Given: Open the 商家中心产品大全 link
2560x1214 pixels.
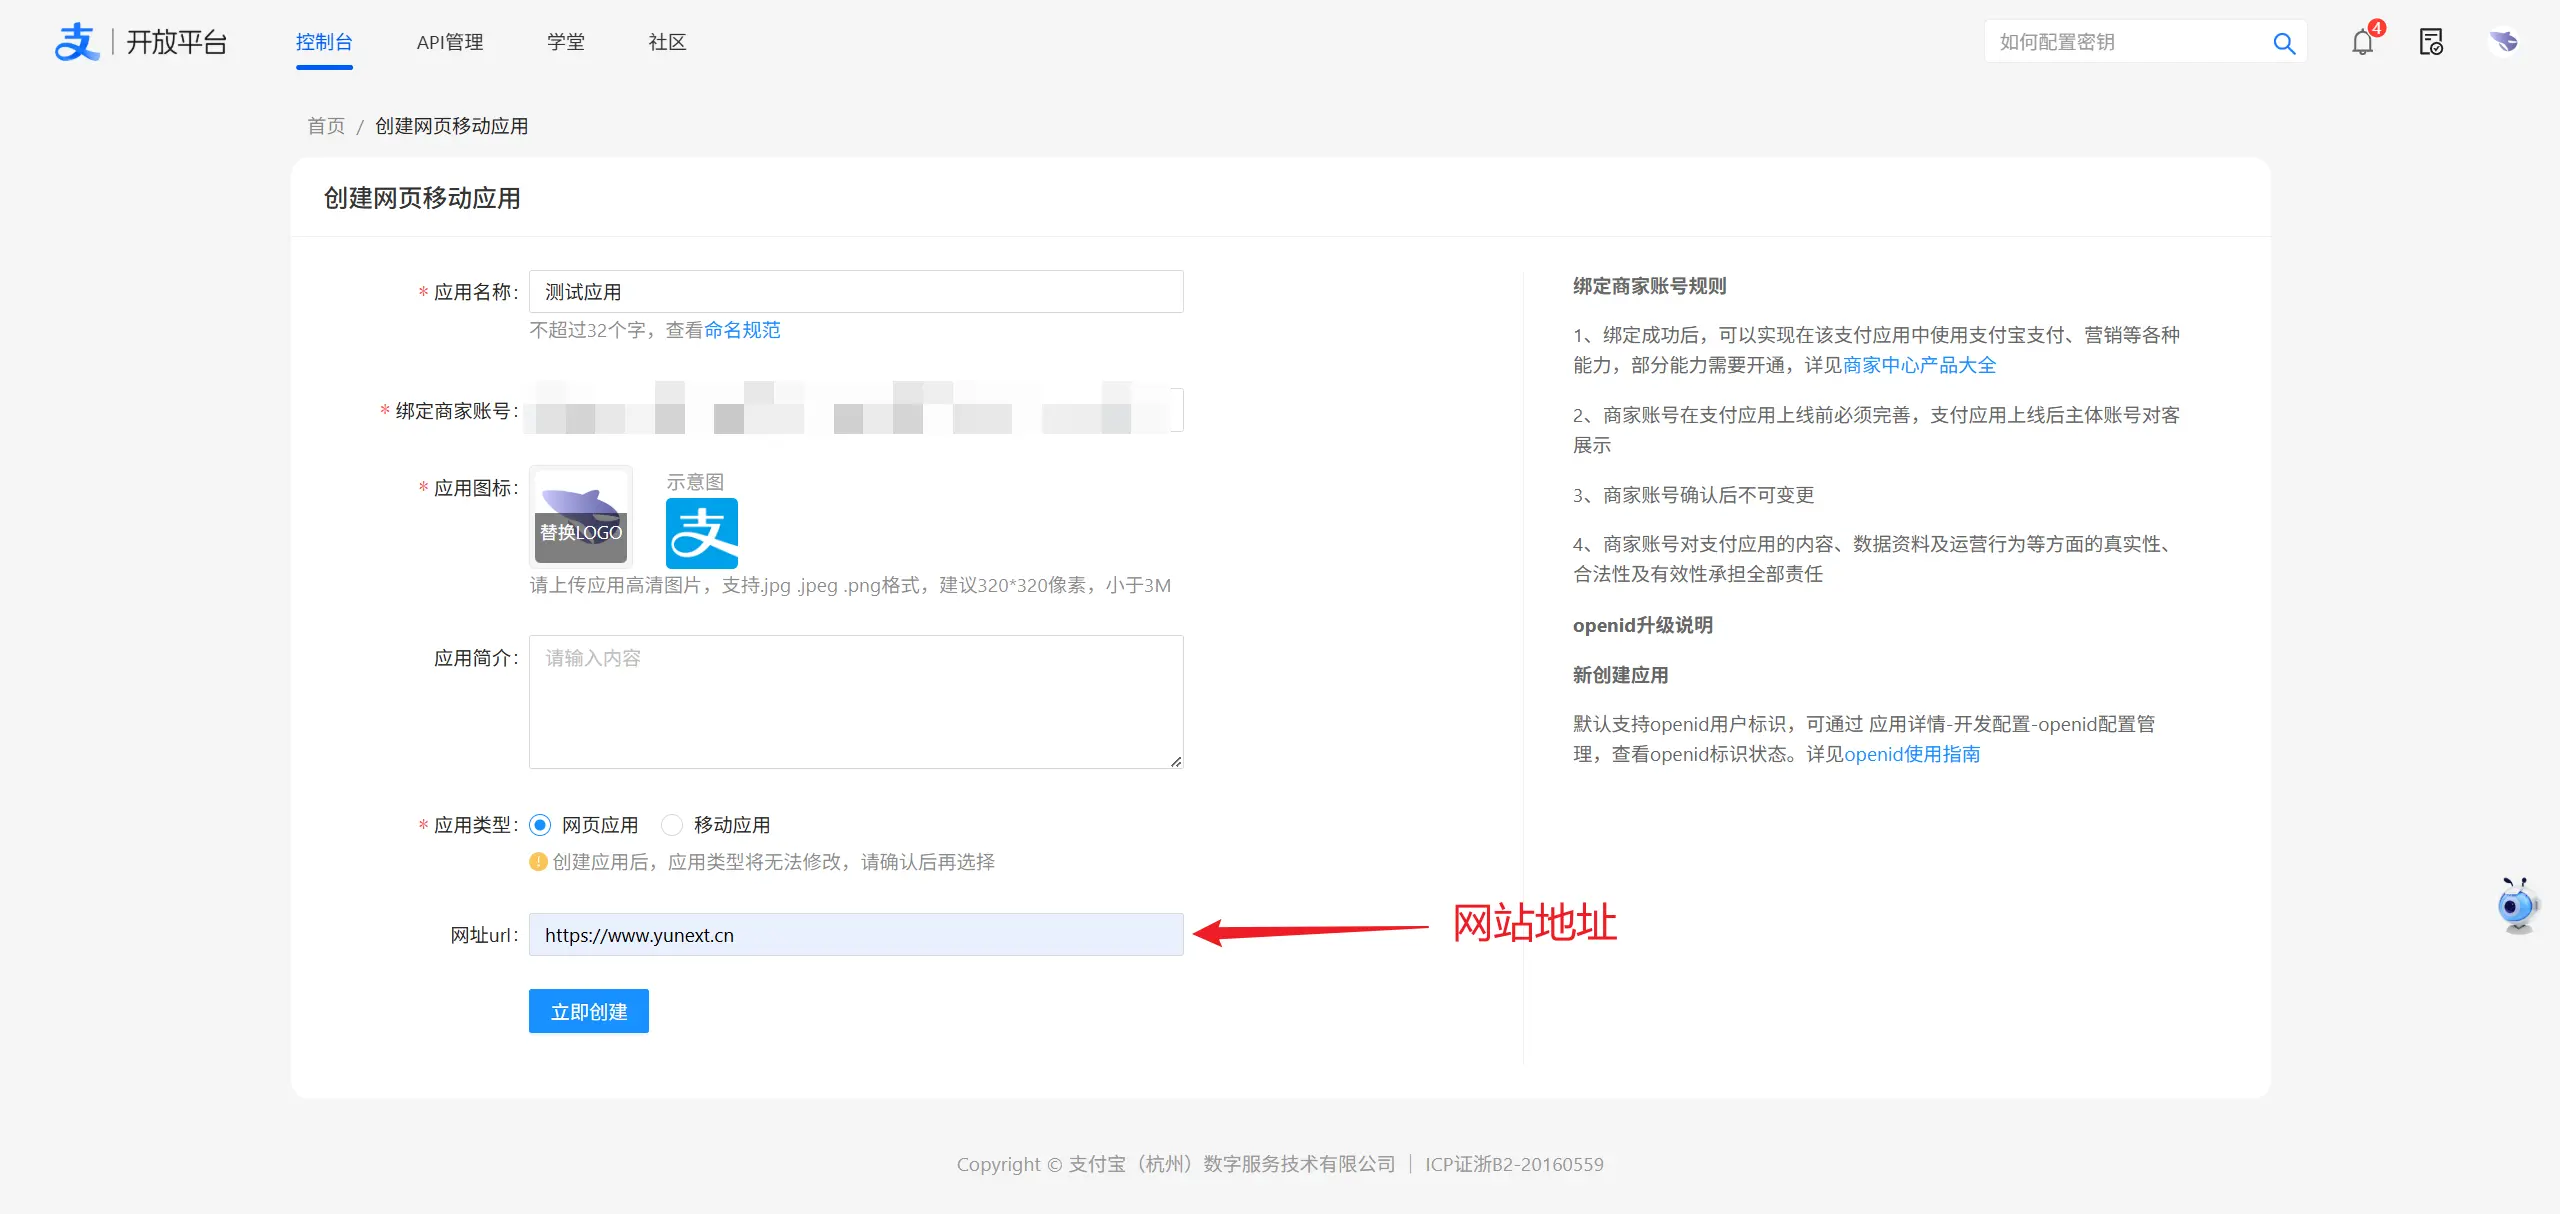Looking at the screenshot, I should pos(1919,365).
